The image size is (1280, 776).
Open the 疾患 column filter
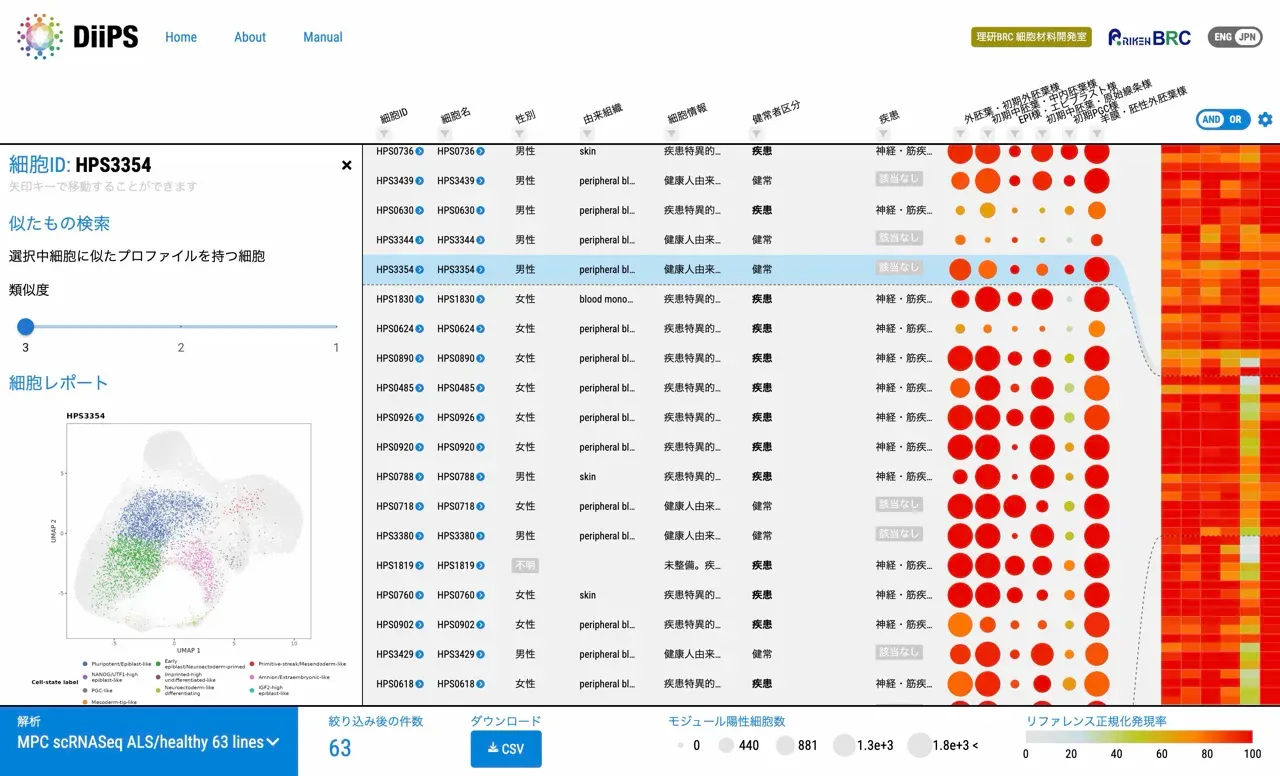pos(883,134)
